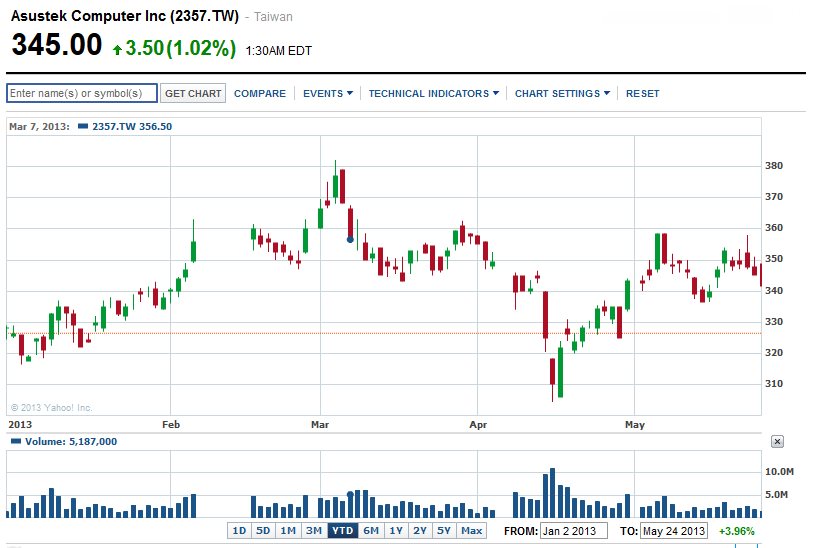Click the +3.96% period change value
Viewport: 819px width, 548px height.
[736, 531]
